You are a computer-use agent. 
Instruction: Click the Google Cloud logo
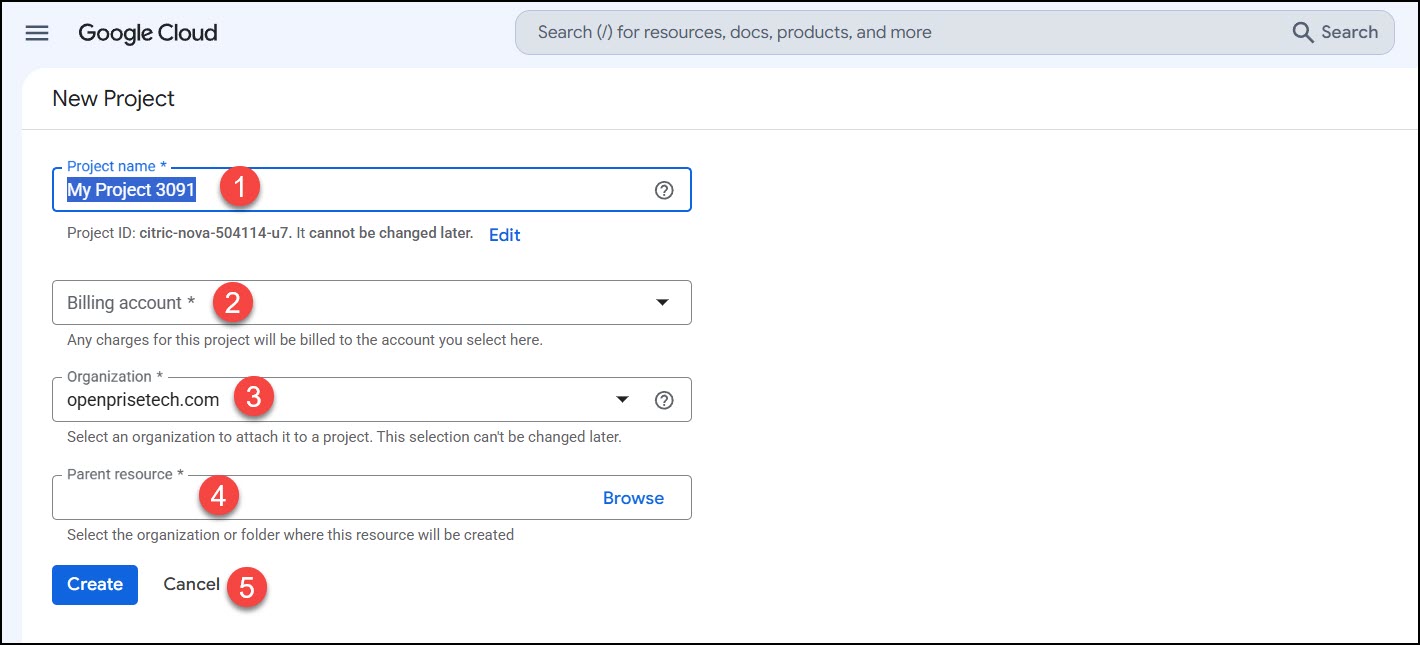148,33
